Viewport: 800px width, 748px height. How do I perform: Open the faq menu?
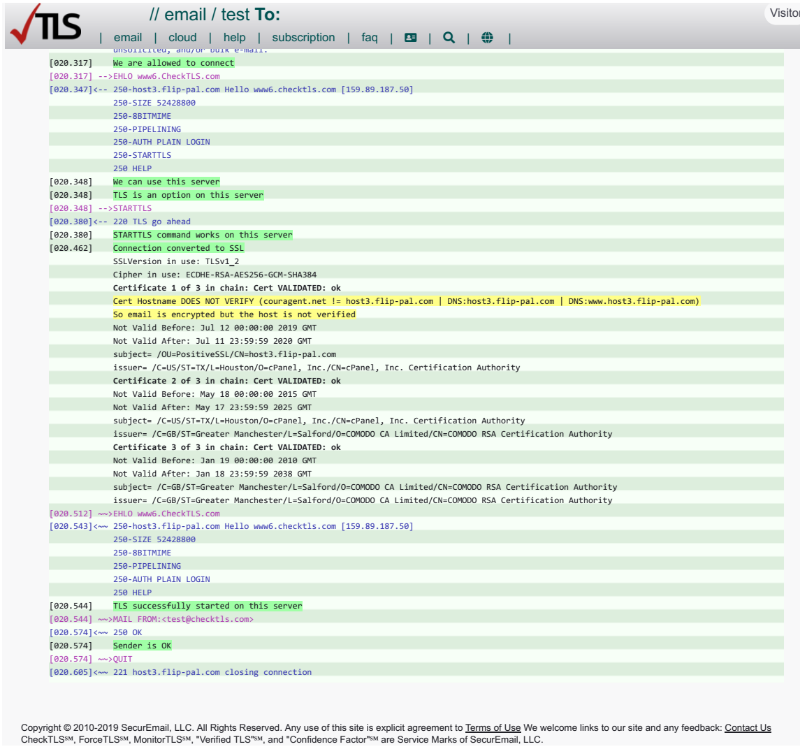coord(369,38)
